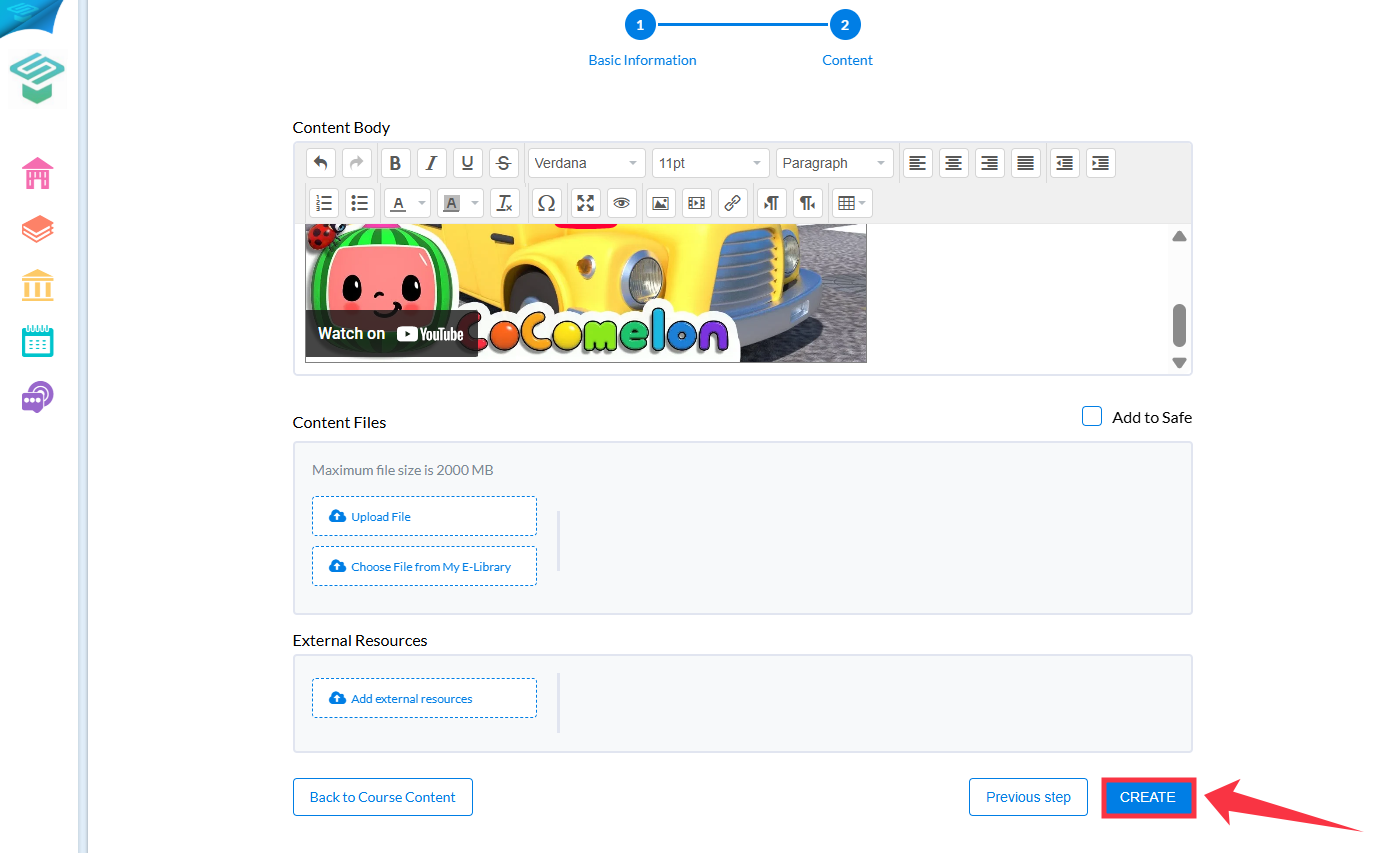Go to step 2 Content
The image size is (1385, 853).
[845, 25]
